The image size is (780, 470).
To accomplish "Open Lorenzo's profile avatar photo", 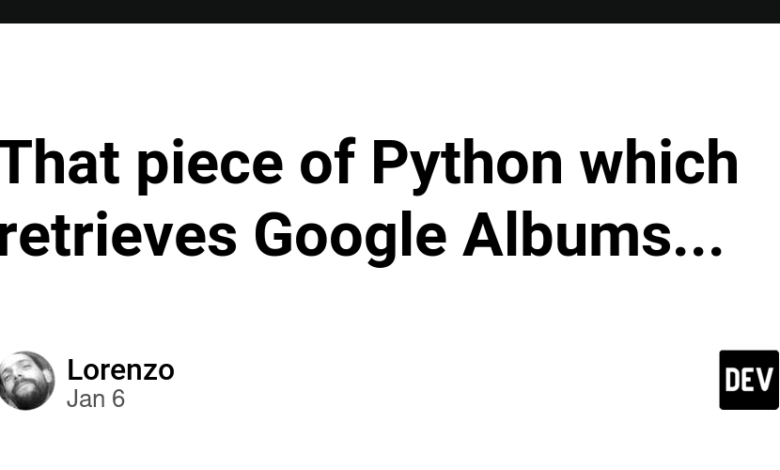I will point(26,380).
